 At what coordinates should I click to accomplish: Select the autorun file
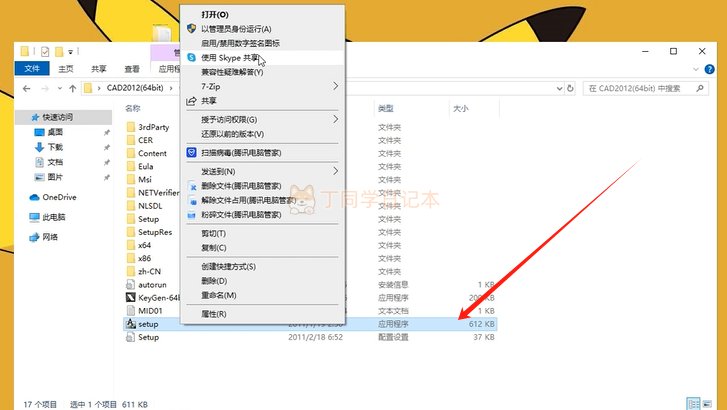(152, 284)
